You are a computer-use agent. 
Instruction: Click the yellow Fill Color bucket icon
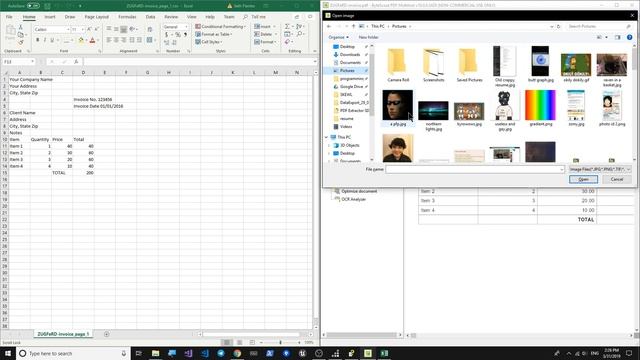(x=81, y=40)
